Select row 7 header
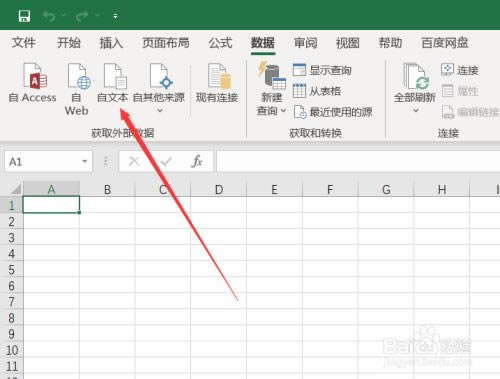 (11, 301)
